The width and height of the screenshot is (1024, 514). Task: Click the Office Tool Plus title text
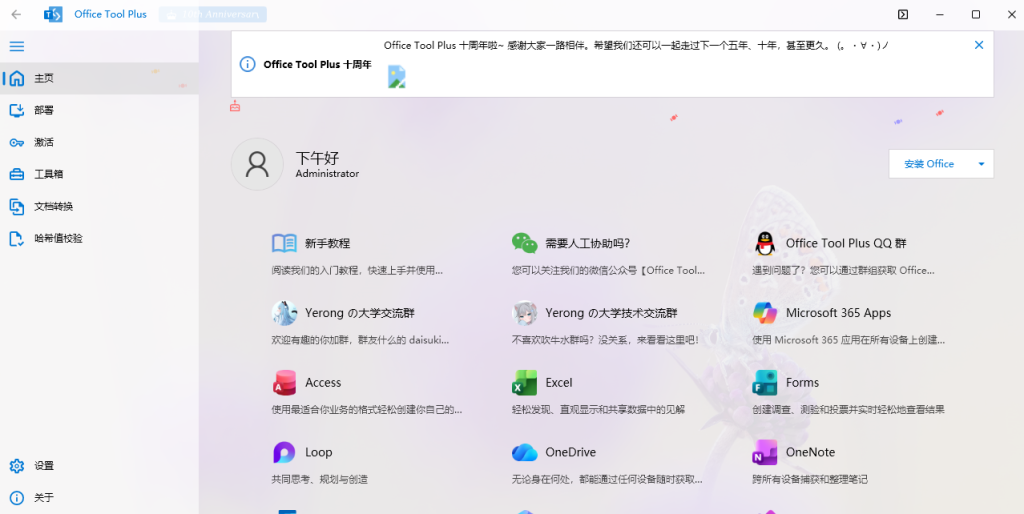pyautogui.click(x=110, y=14)
